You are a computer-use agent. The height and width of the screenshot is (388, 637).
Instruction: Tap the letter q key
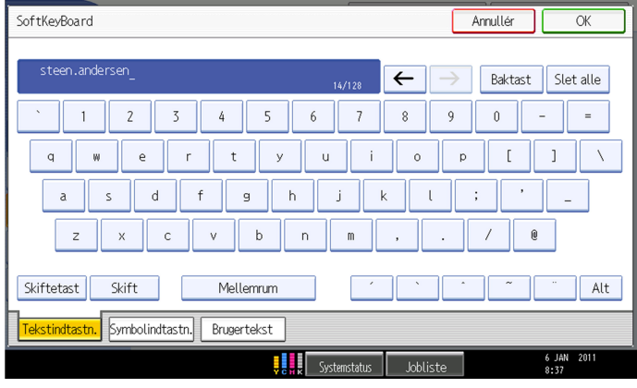(x=51, y=156)
